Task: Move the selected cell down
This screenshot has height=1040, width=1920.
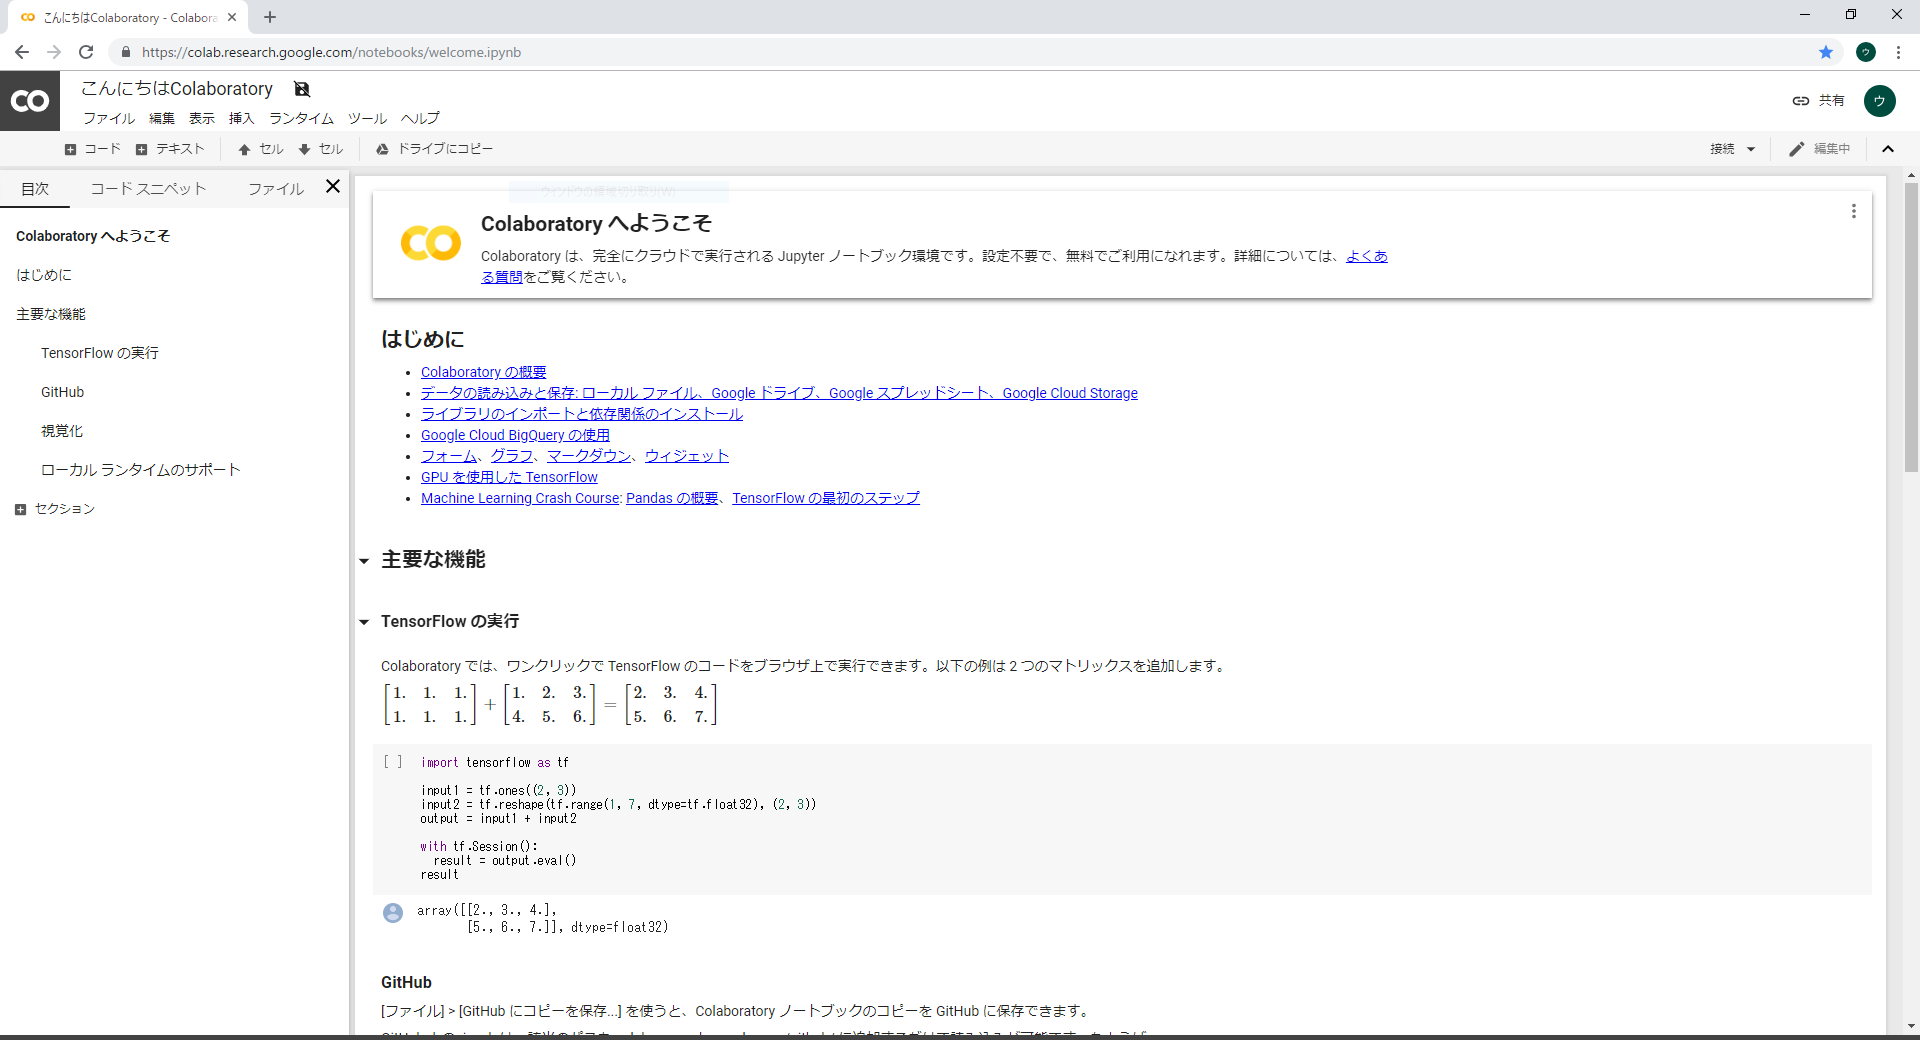Action: 320,148
